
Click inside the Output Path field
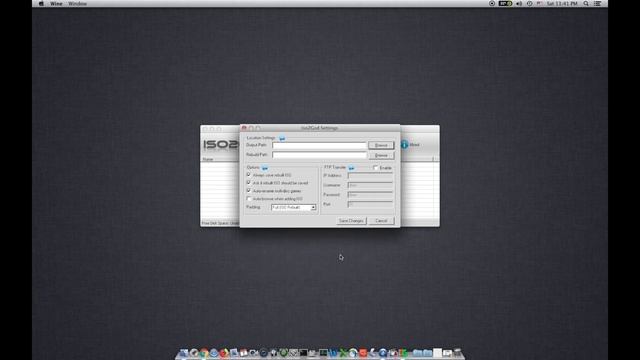click(319, 145)
